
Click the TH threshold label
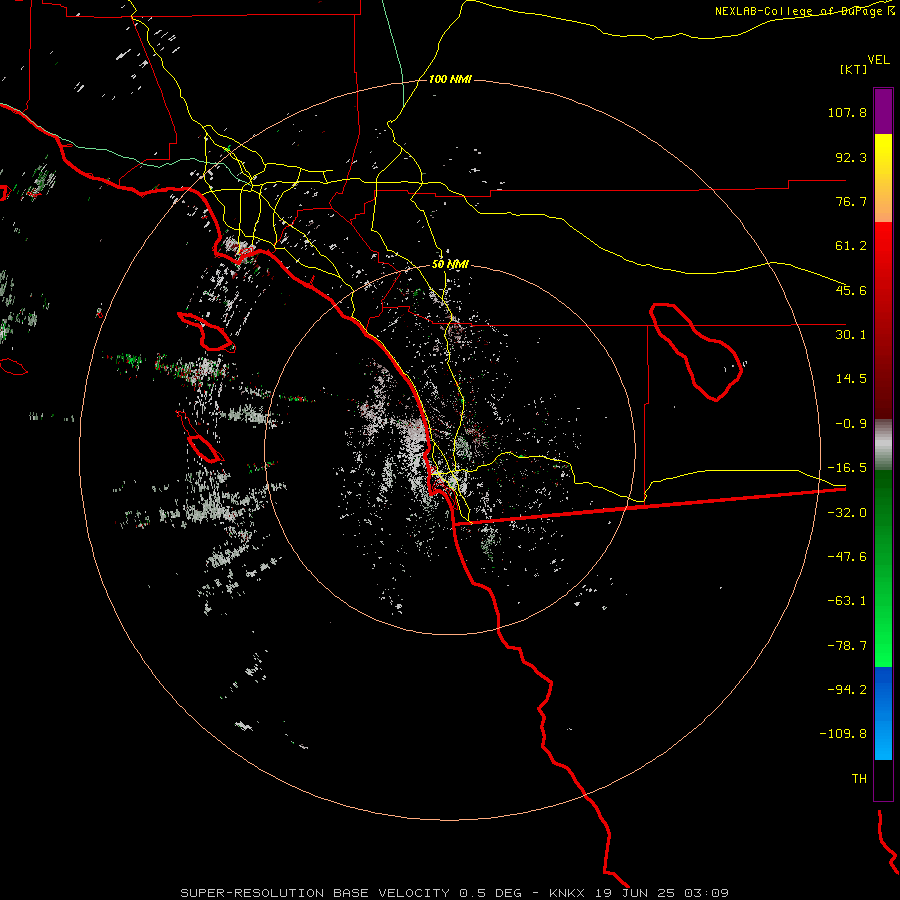click(x=859, y=779)
